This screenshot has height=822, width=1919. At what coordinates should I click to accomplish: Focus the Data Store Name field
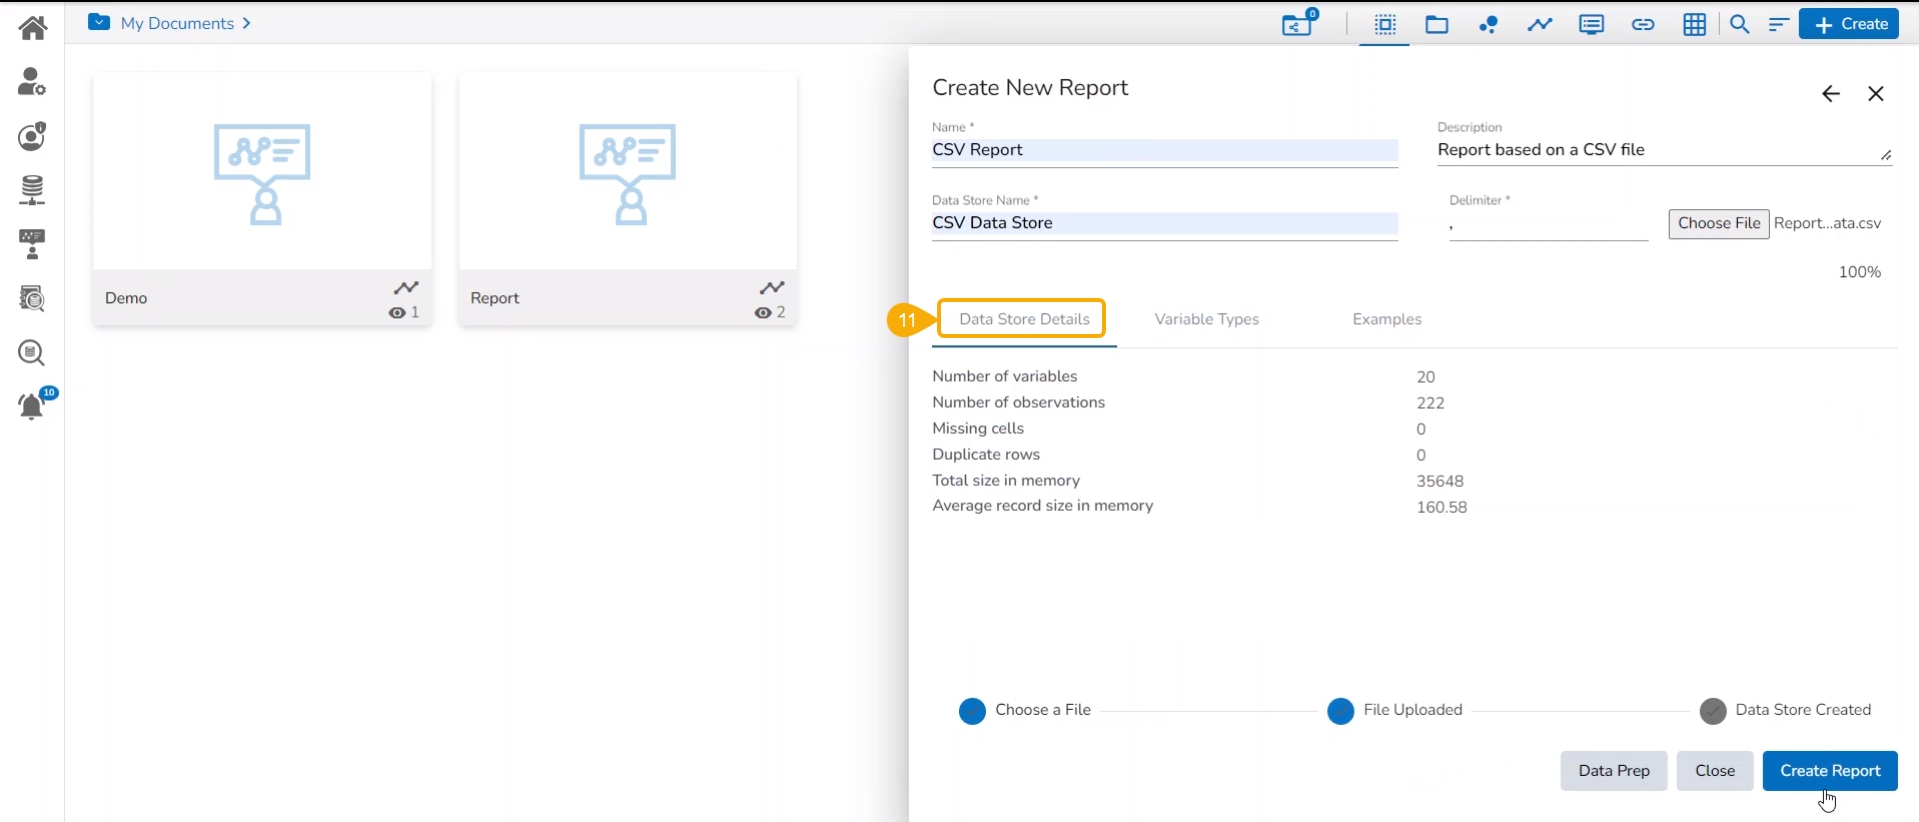click(x=1165, y=224)
